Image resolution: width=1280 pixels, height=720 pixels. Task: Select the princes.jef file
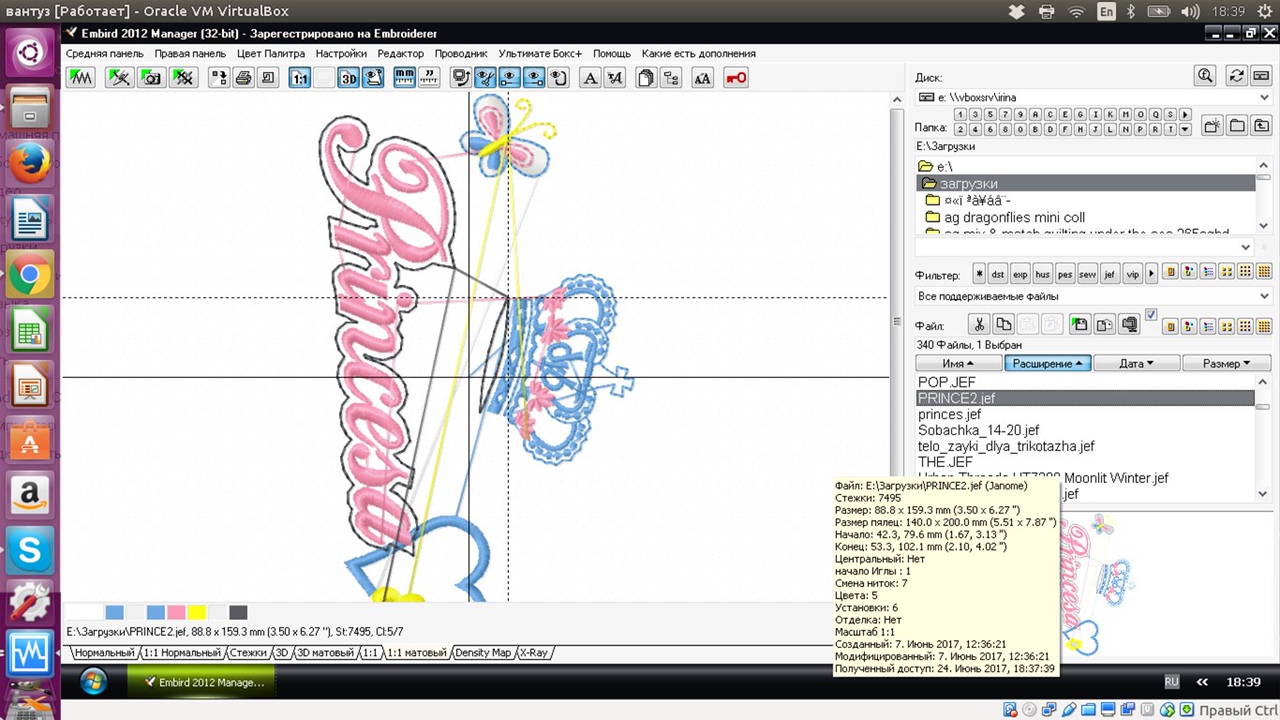[950, 414]
